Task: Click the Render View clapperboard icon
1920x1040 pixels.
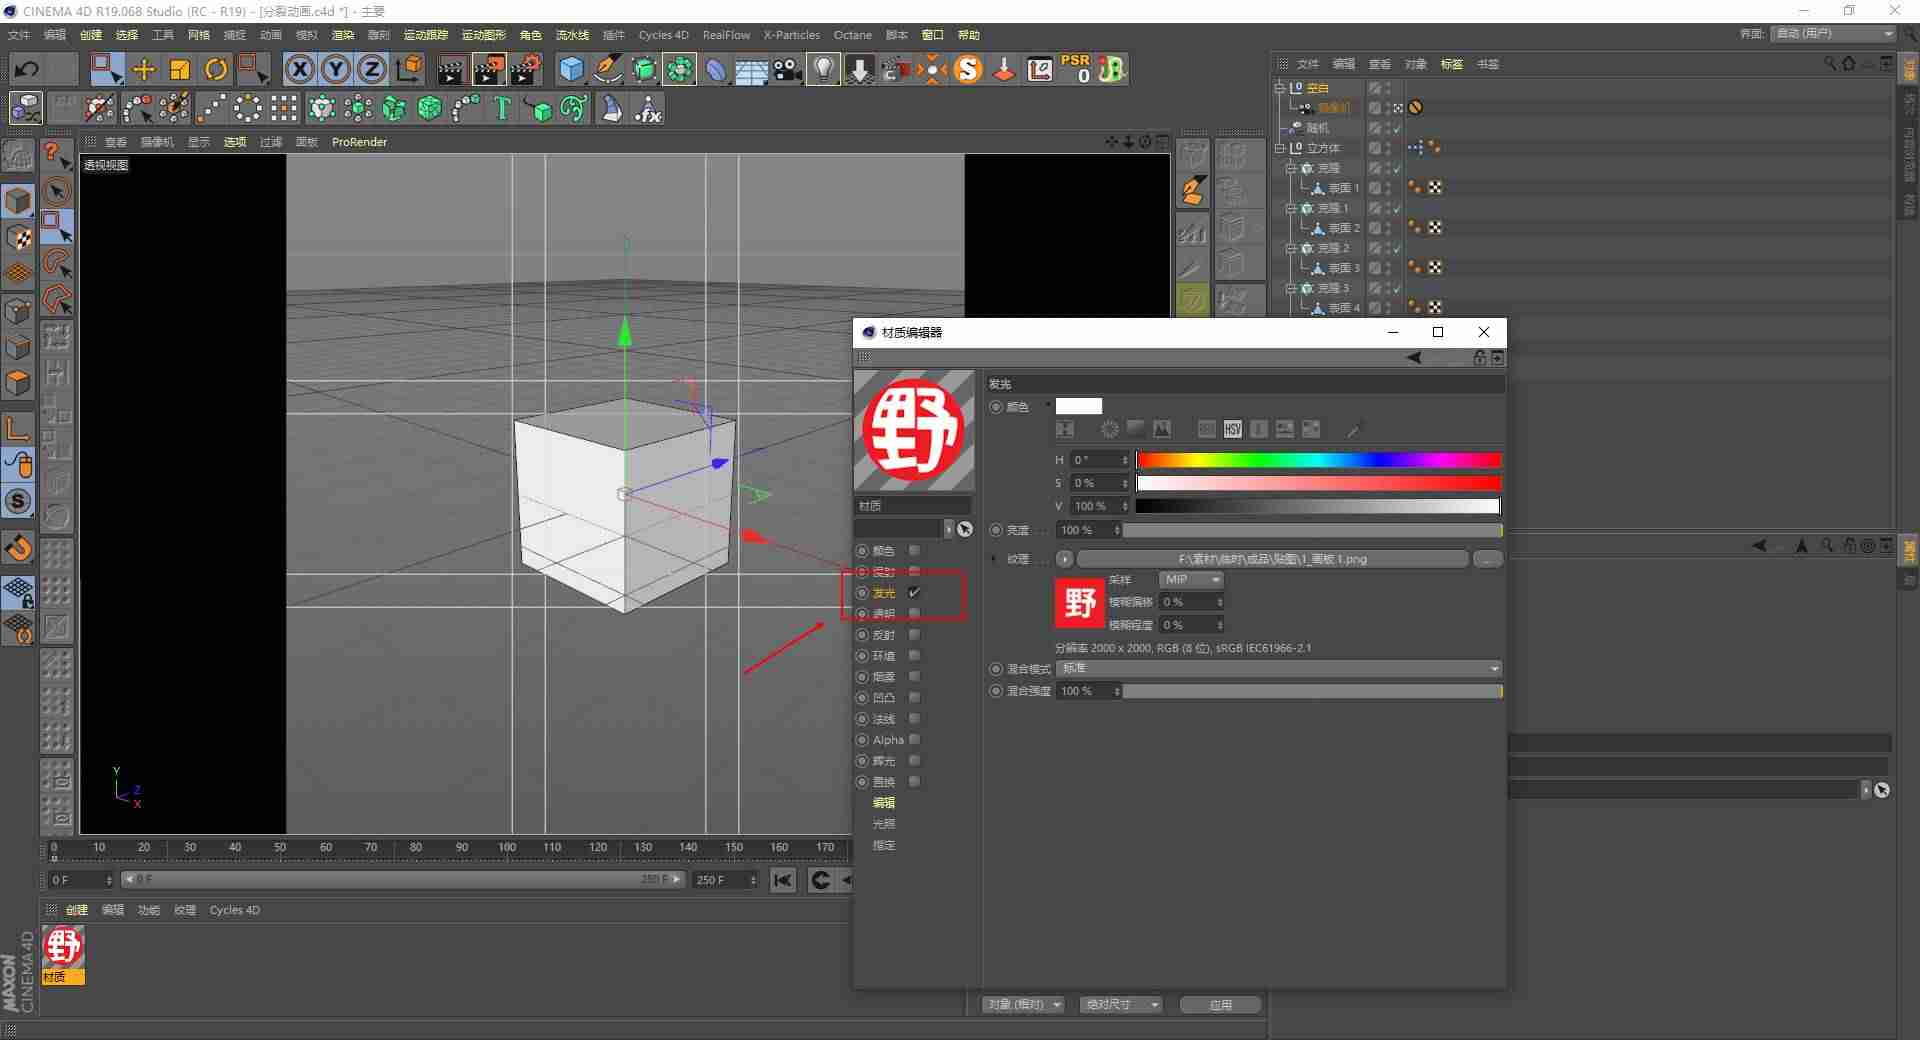Action: pos(451,69)
